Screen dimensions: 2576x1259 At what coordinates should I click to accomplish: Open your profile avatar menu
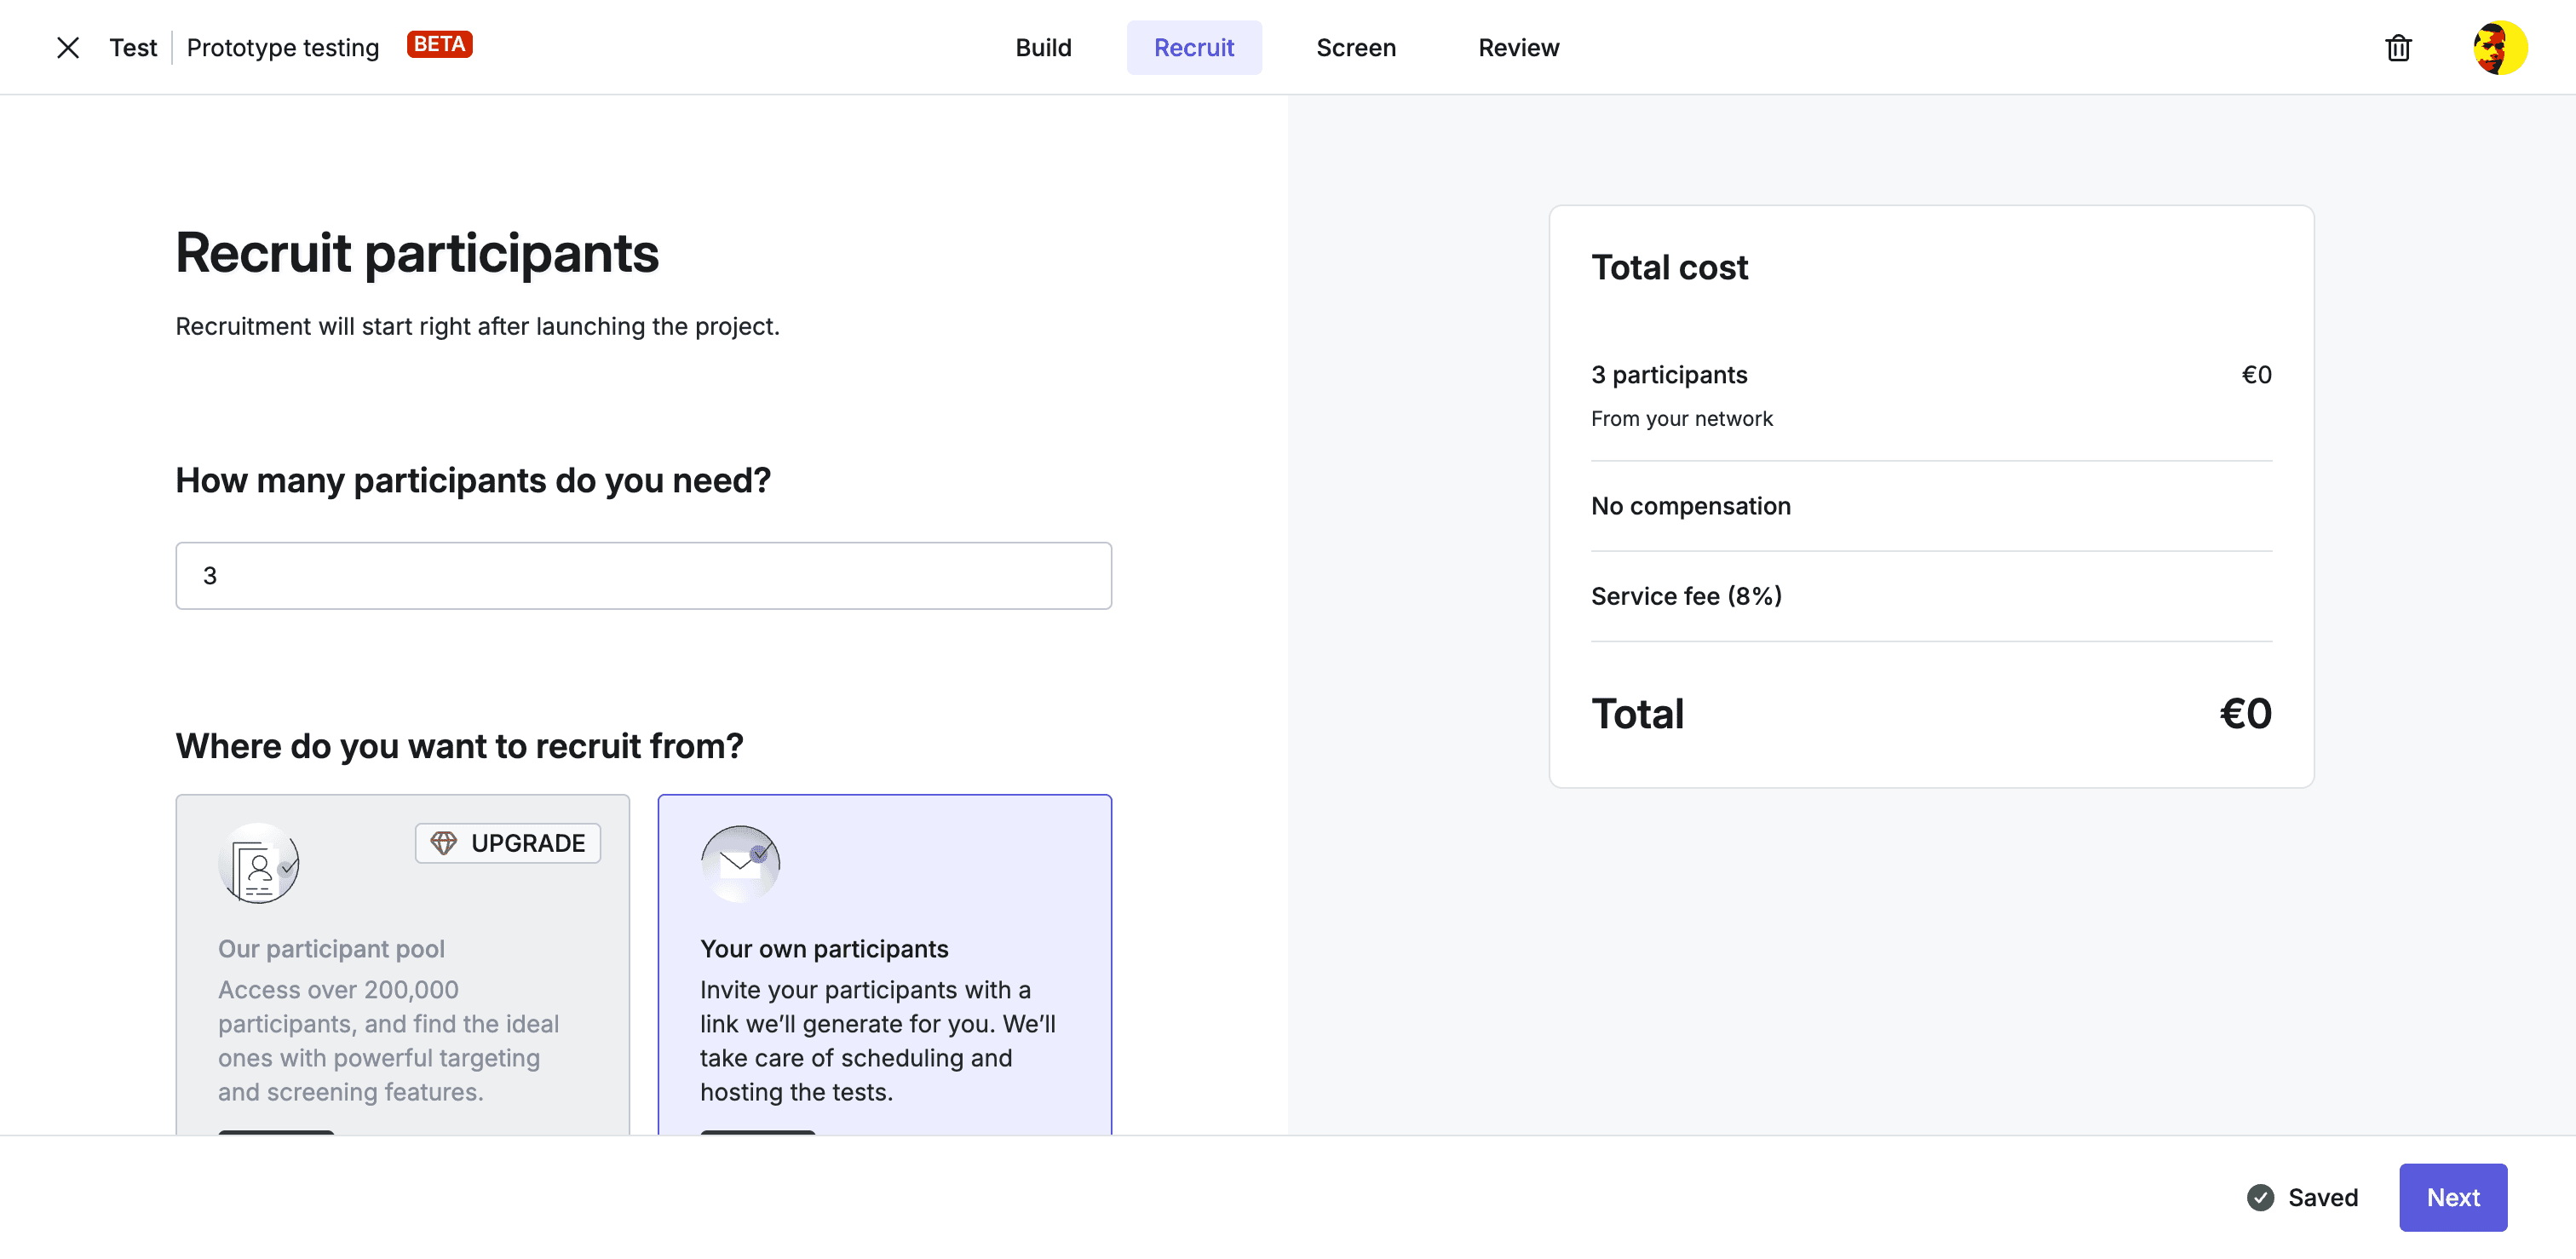2501,47
